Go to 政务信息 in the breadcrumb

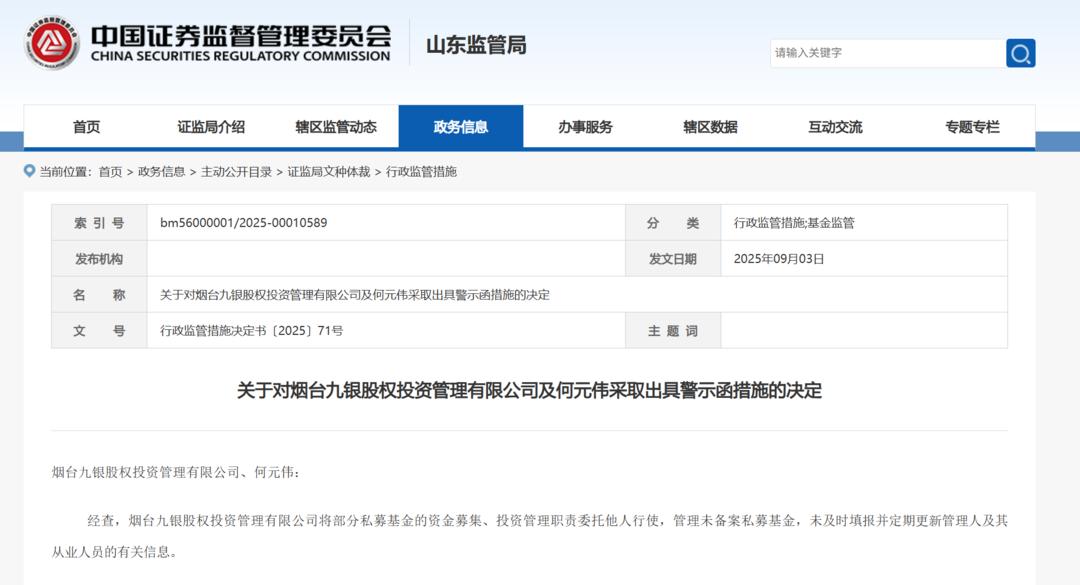click(x=161, y=172)
